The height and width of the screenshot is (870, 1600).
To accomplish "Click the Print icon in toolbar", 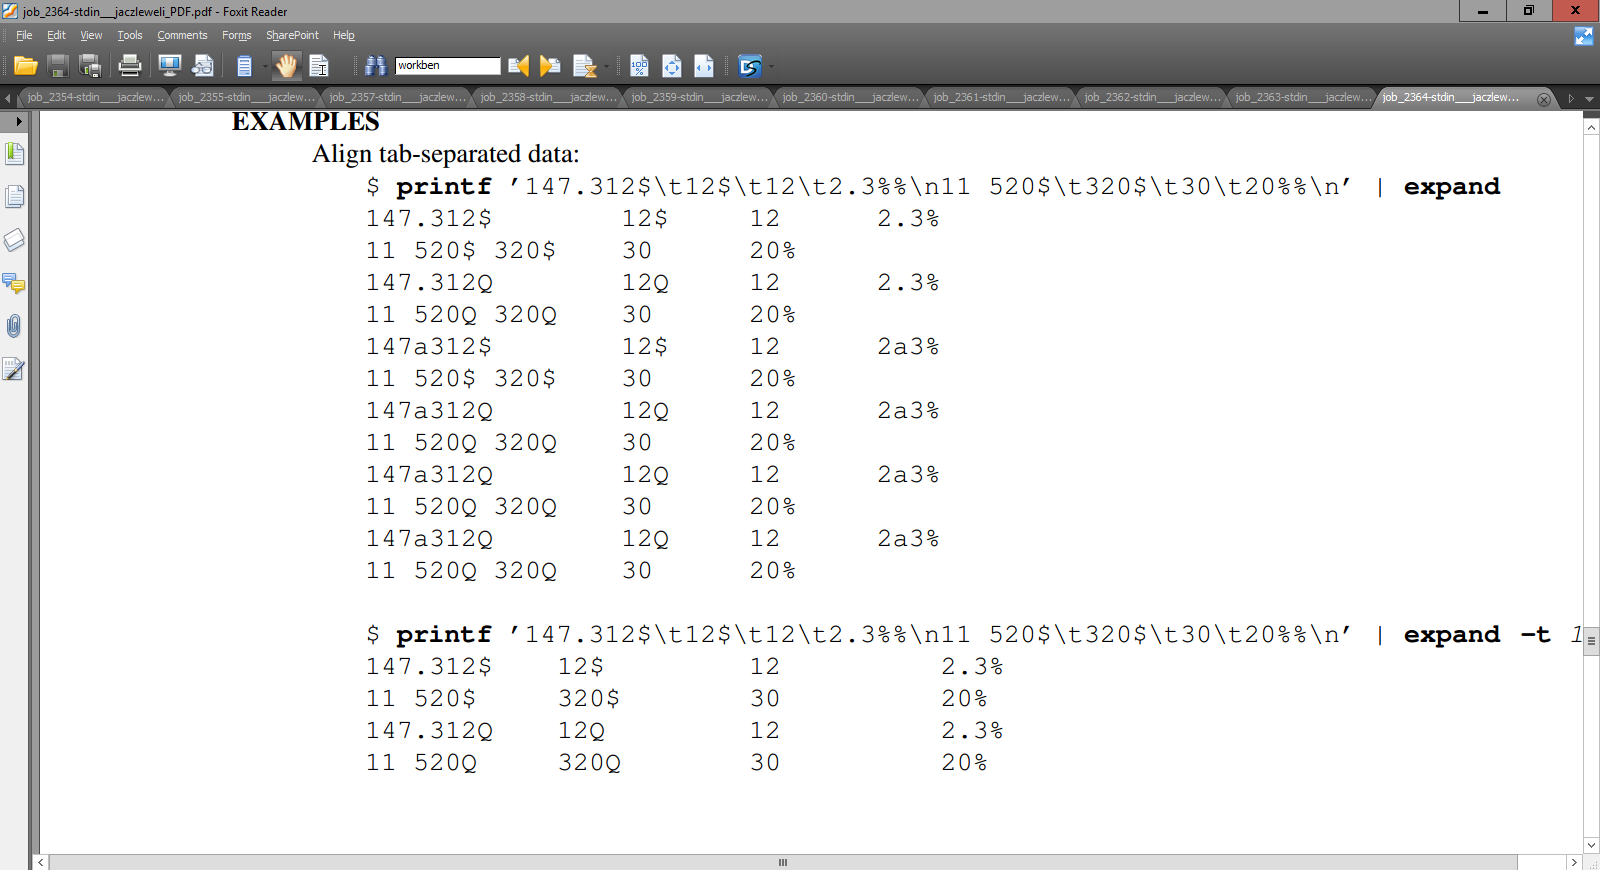I will pos(130,66).
